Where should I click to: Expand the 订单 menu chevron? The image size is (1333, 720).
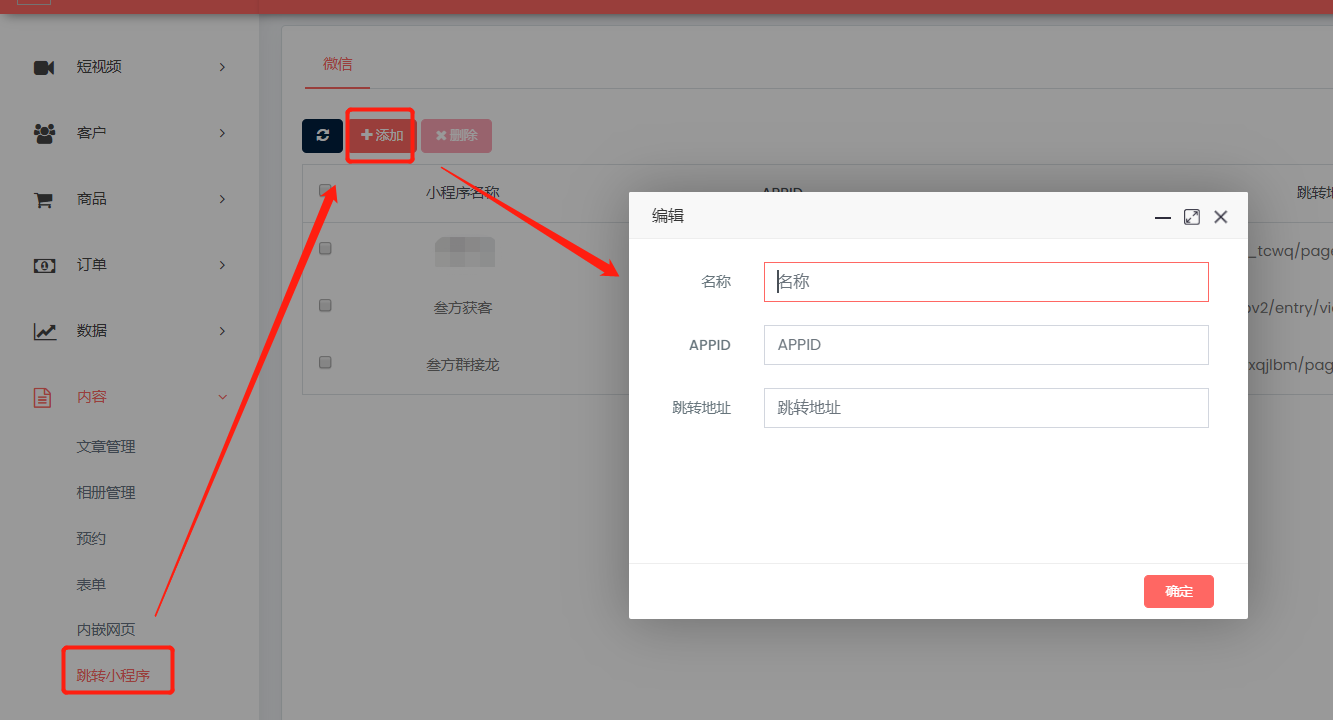(x=222, y=265)
